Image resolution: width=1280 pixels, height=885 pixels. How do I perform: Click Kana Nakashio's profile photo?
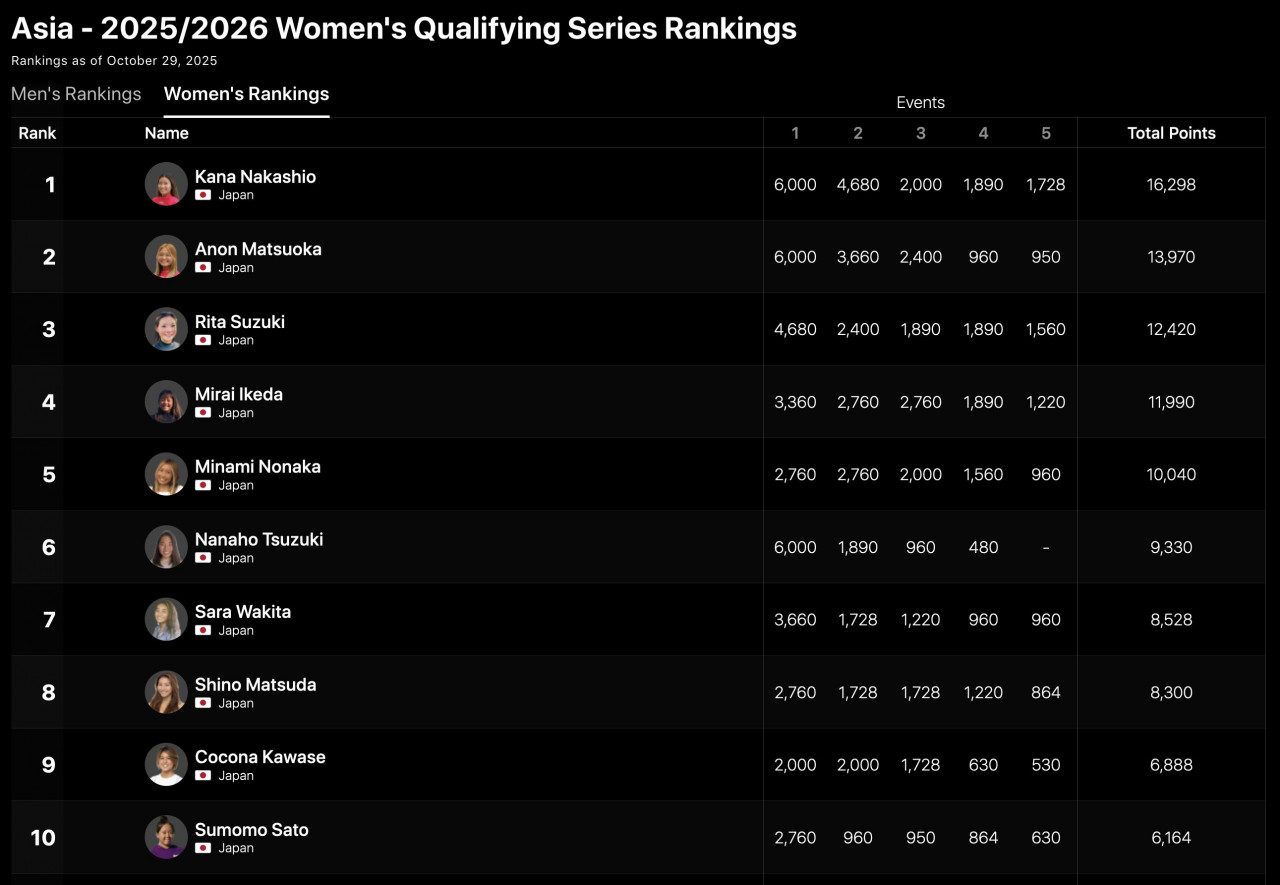point(166,184)
